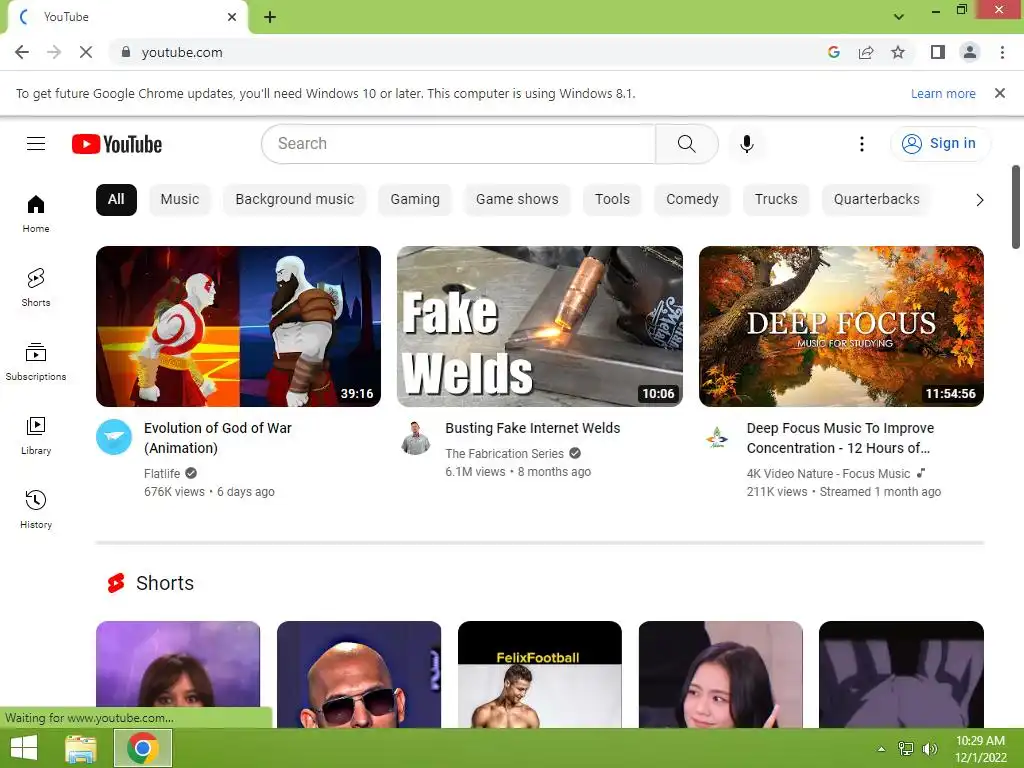This screenshot has height=768, width=1024.
Task: Select the Trucks filter chip
Action: 776,199
